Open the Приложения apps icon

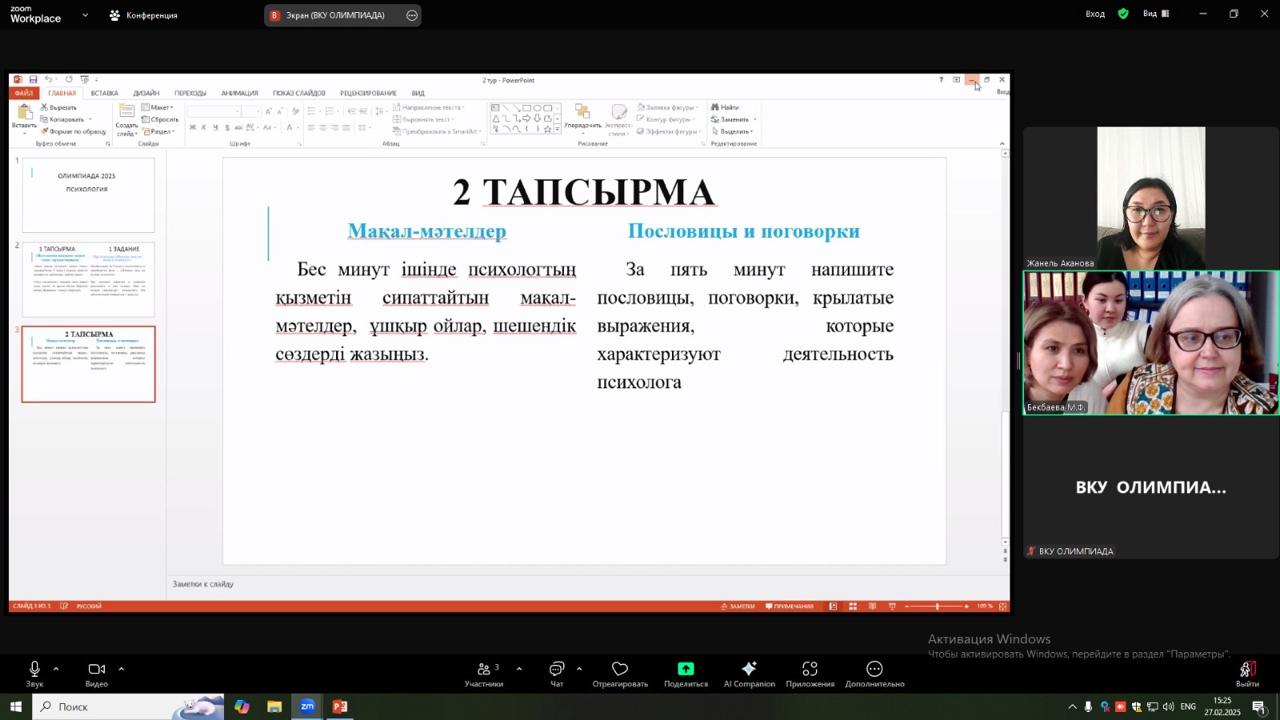tap(810, 669)
